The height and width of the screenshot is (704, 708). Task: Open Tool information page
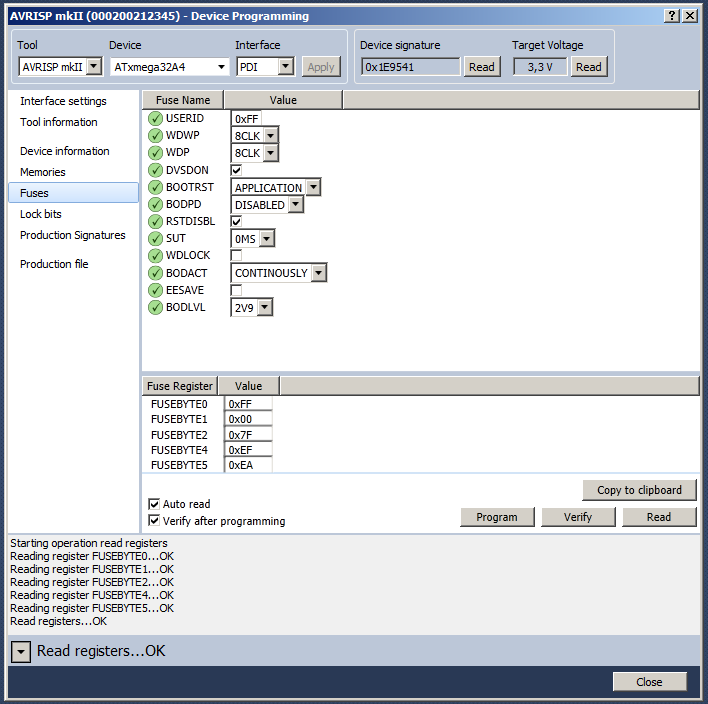click(59, 122)
